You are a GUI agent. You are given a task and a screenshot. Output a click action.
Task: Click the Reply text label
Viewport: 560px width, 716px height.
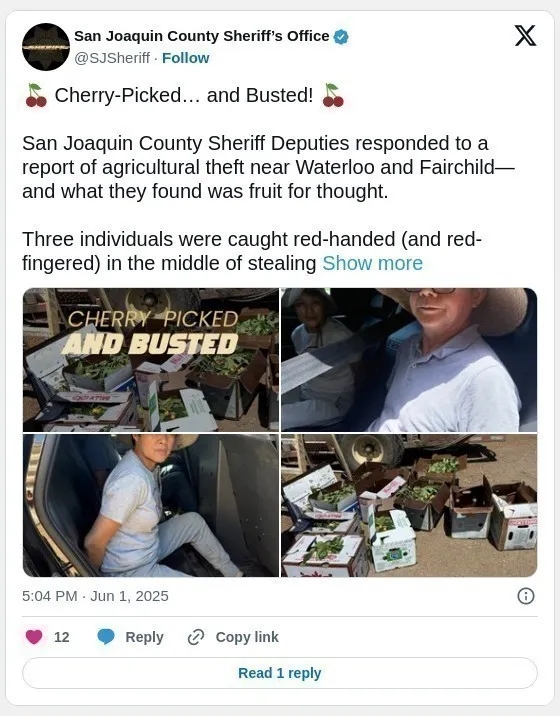[x=144, y=637]
